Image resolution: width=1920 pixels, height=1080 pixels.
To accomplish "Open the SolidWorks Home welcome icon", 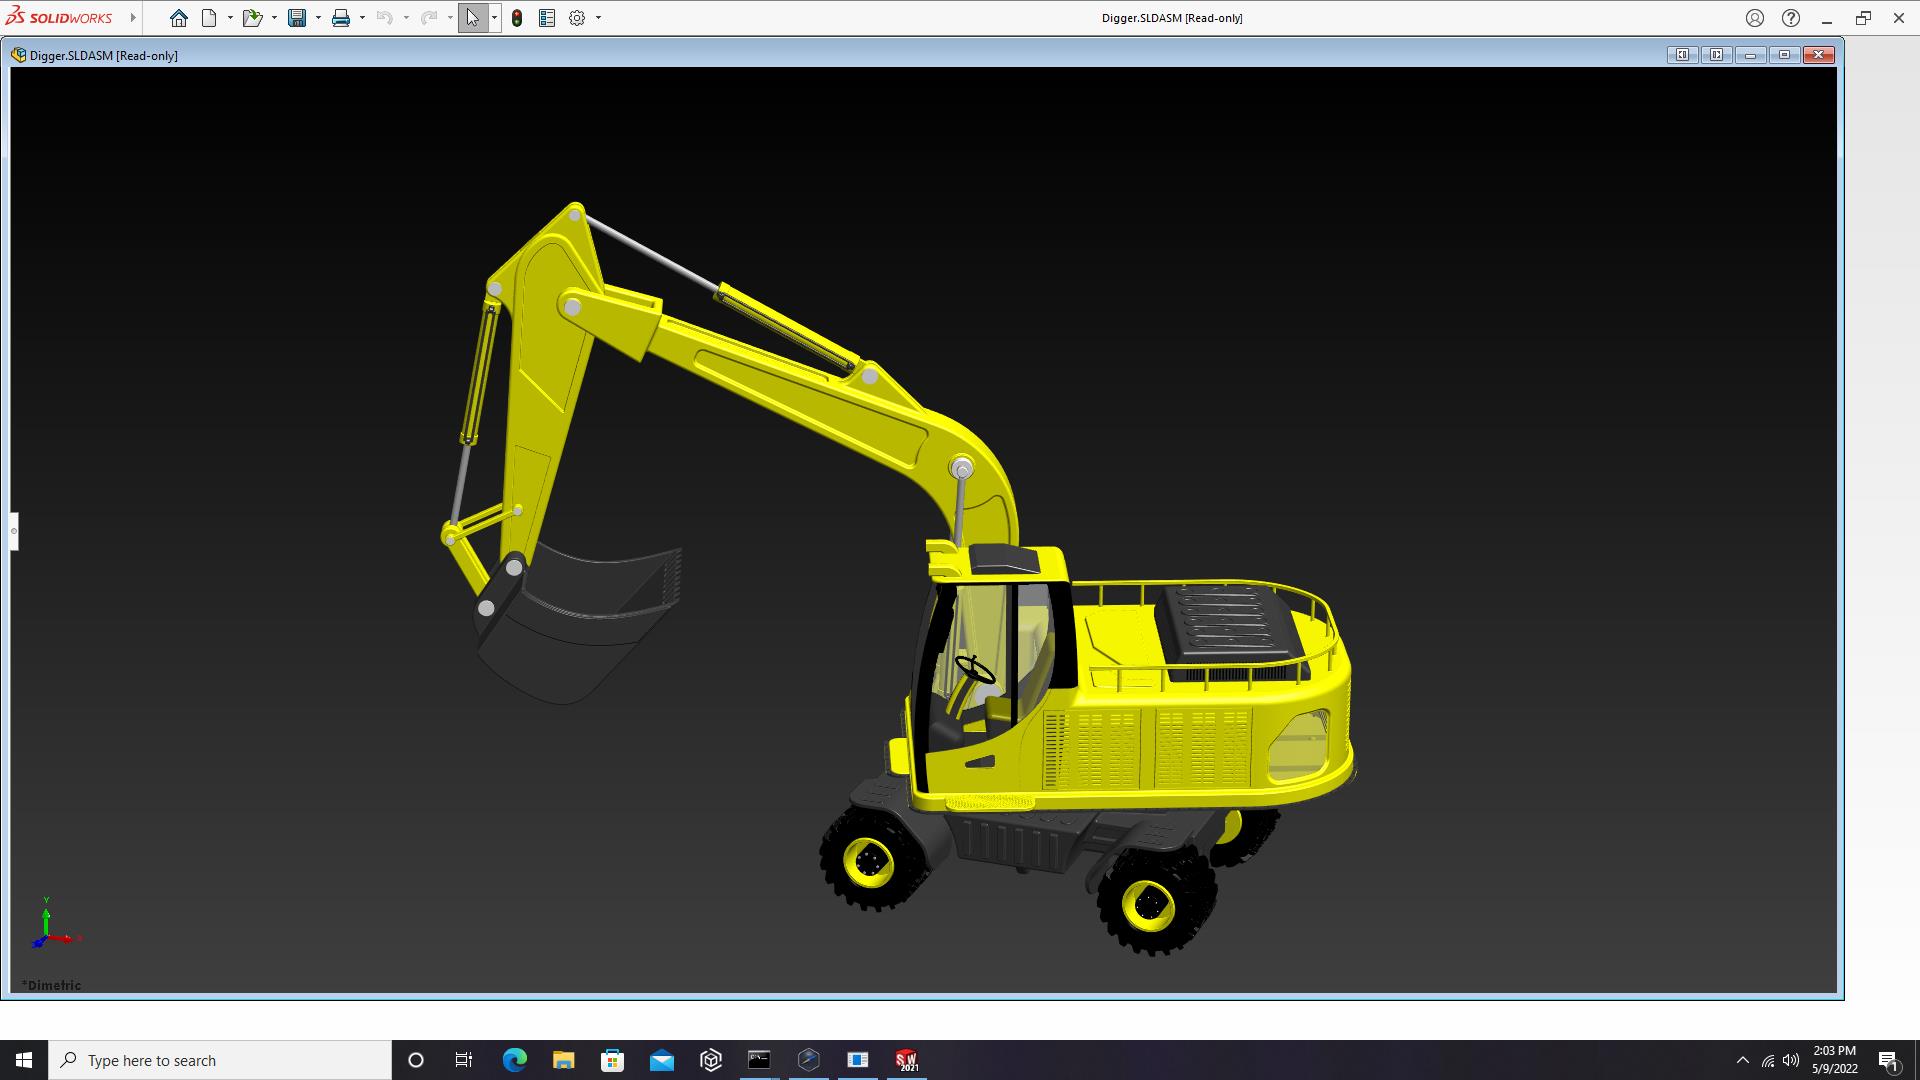I will 178,18.
